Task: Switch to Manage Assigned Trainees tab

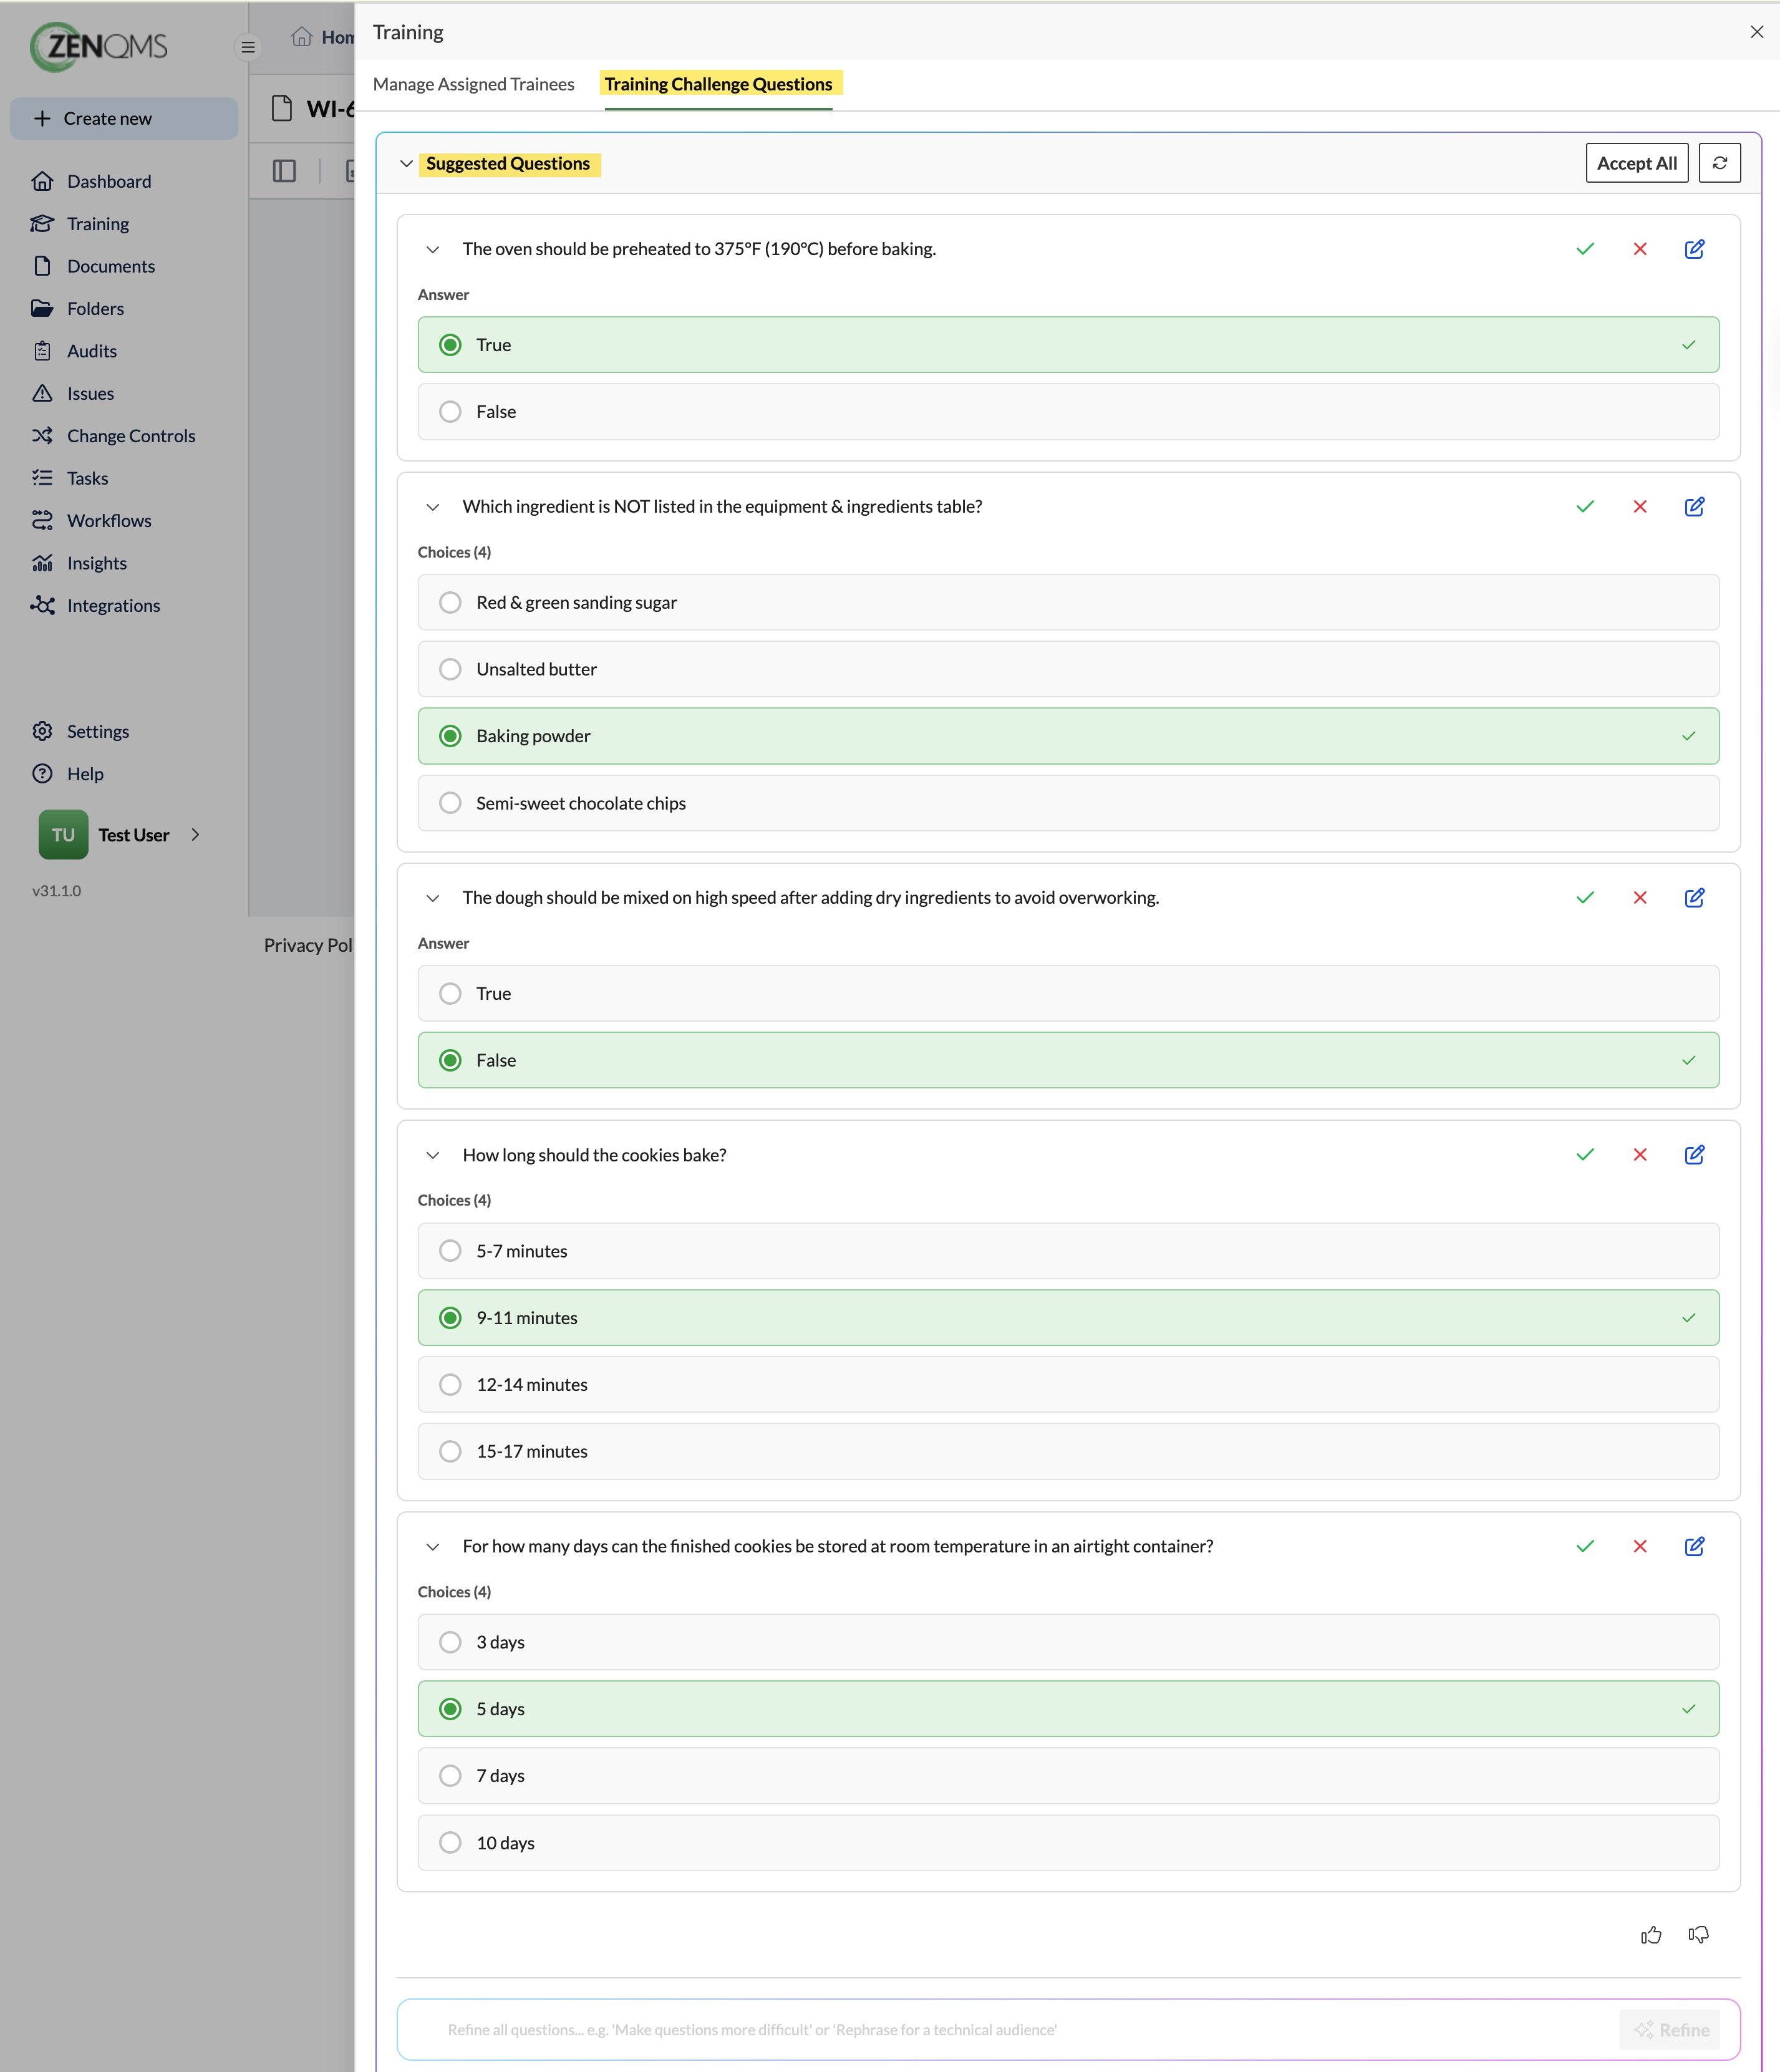Action: (x=474, y=84)
